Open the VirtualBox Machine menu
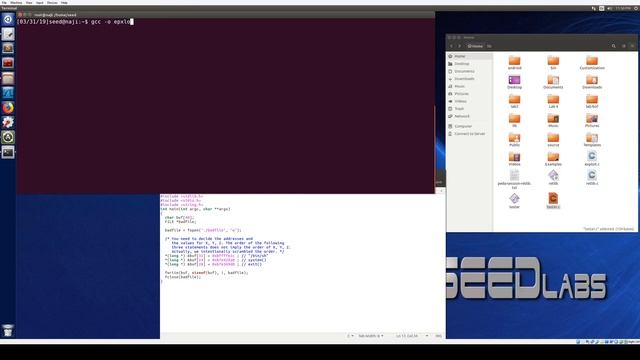The width and height of the screenshot is (640, 360). [16, 2]
